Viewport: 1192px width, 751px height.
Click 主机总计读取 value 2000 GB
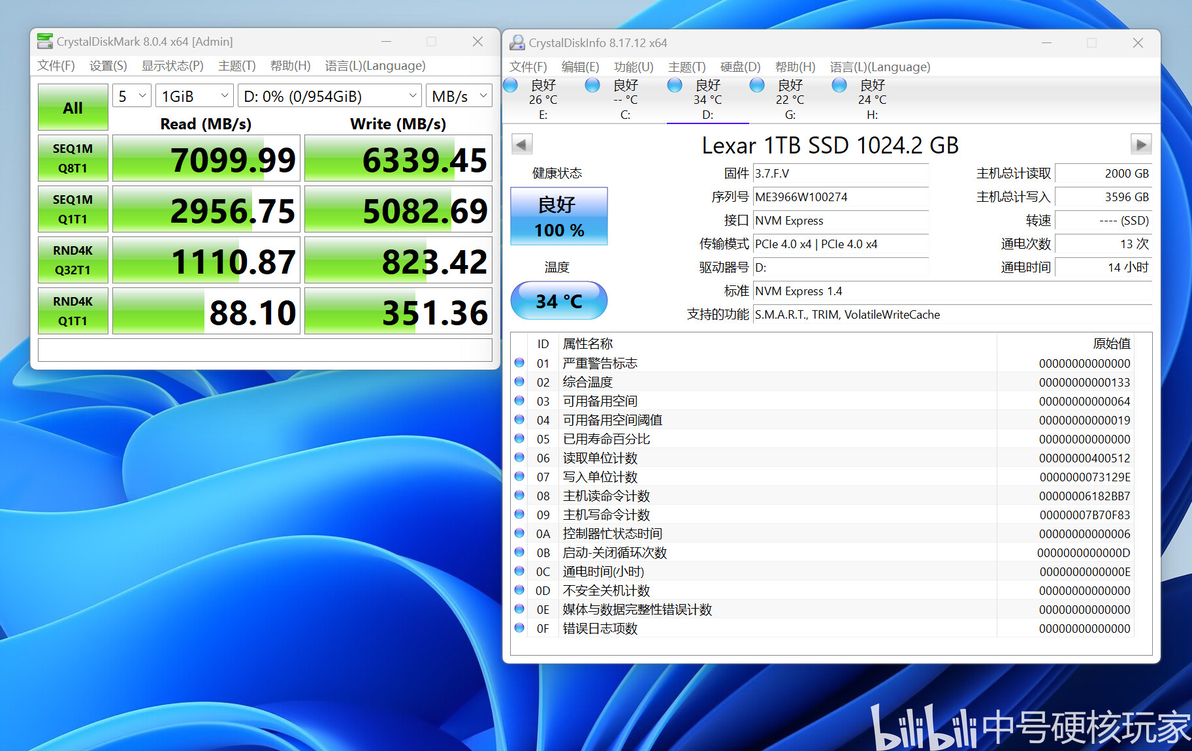1103,173
